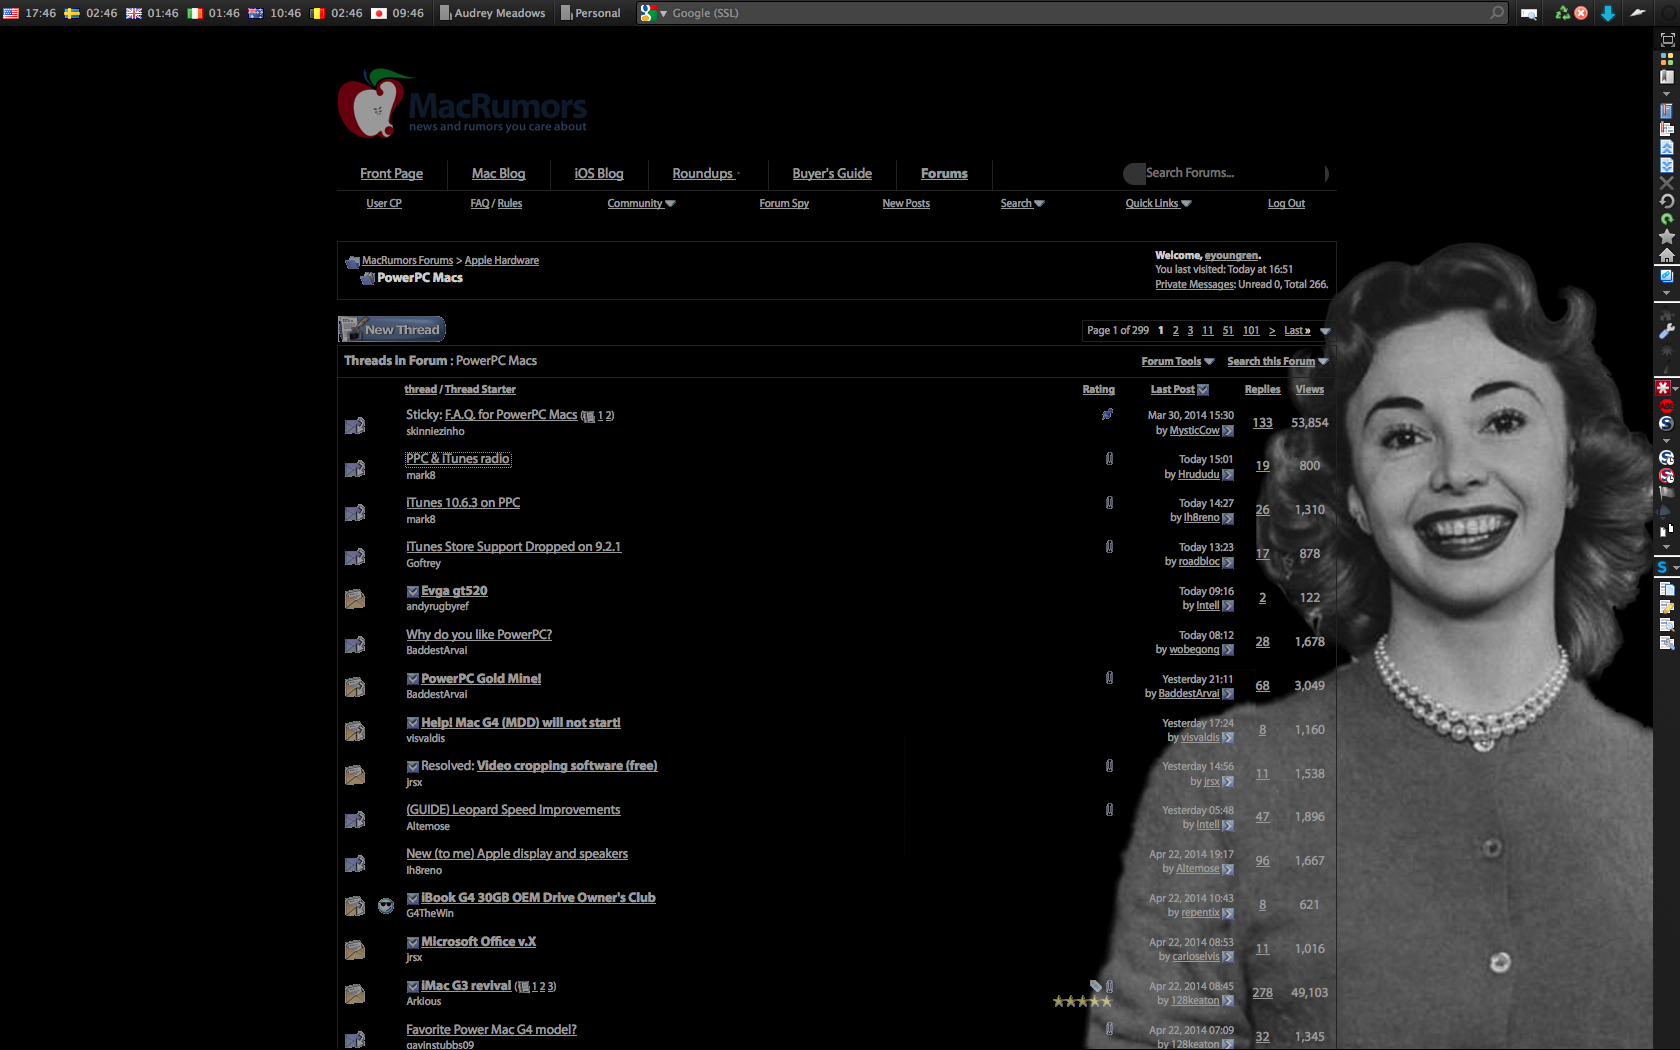1680x1050 pixels.
Task: Select the Forums tab
Action: (944, 173)
